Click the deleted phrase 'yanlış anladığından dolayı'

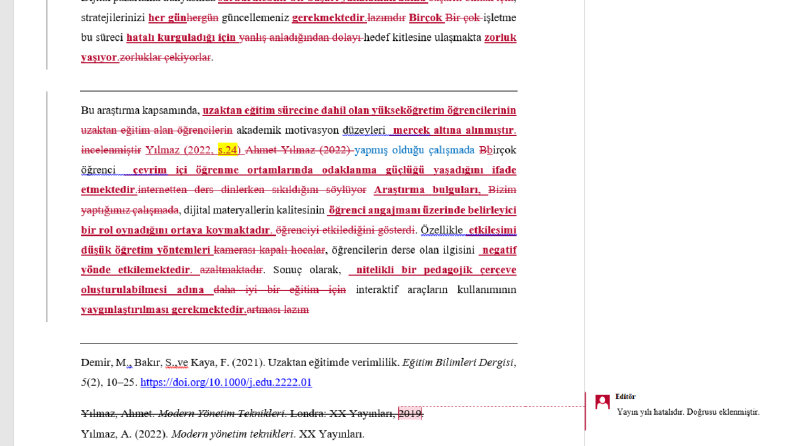click(300, 37)
